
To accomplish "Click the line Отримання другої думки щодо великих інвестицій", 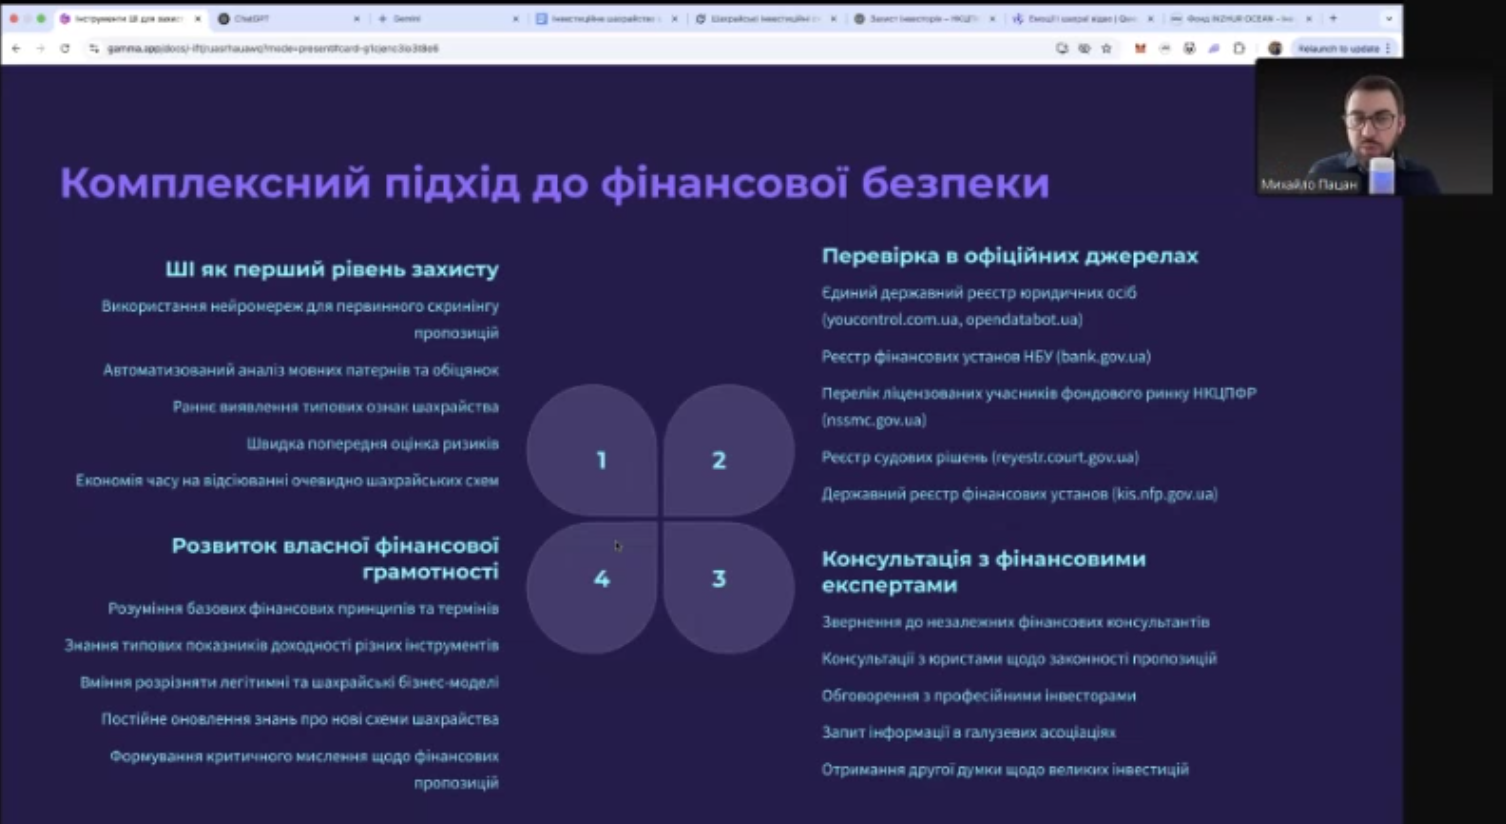I will point(1006,770).
